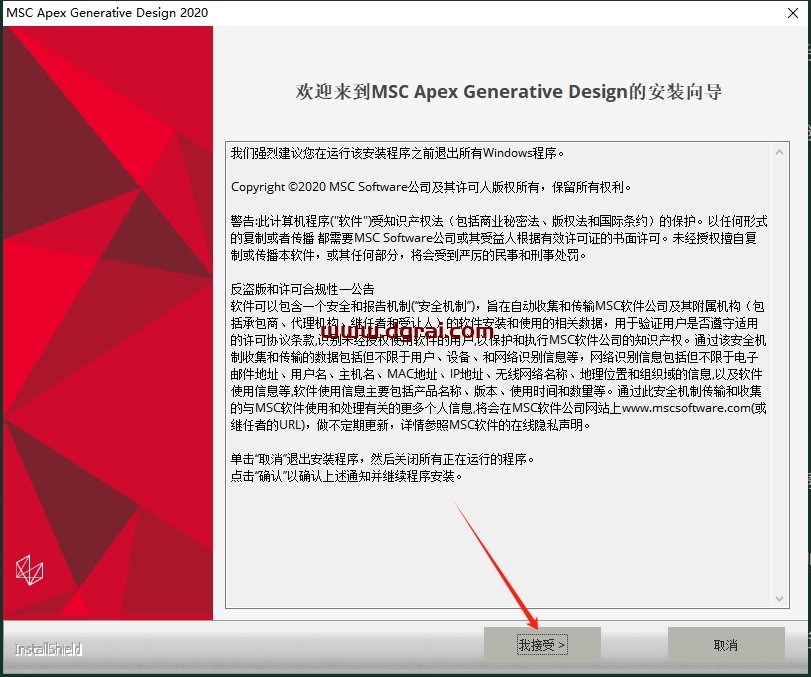Click the InstallShield logo text
811x677 pixels.
click(x=48, y=649)
